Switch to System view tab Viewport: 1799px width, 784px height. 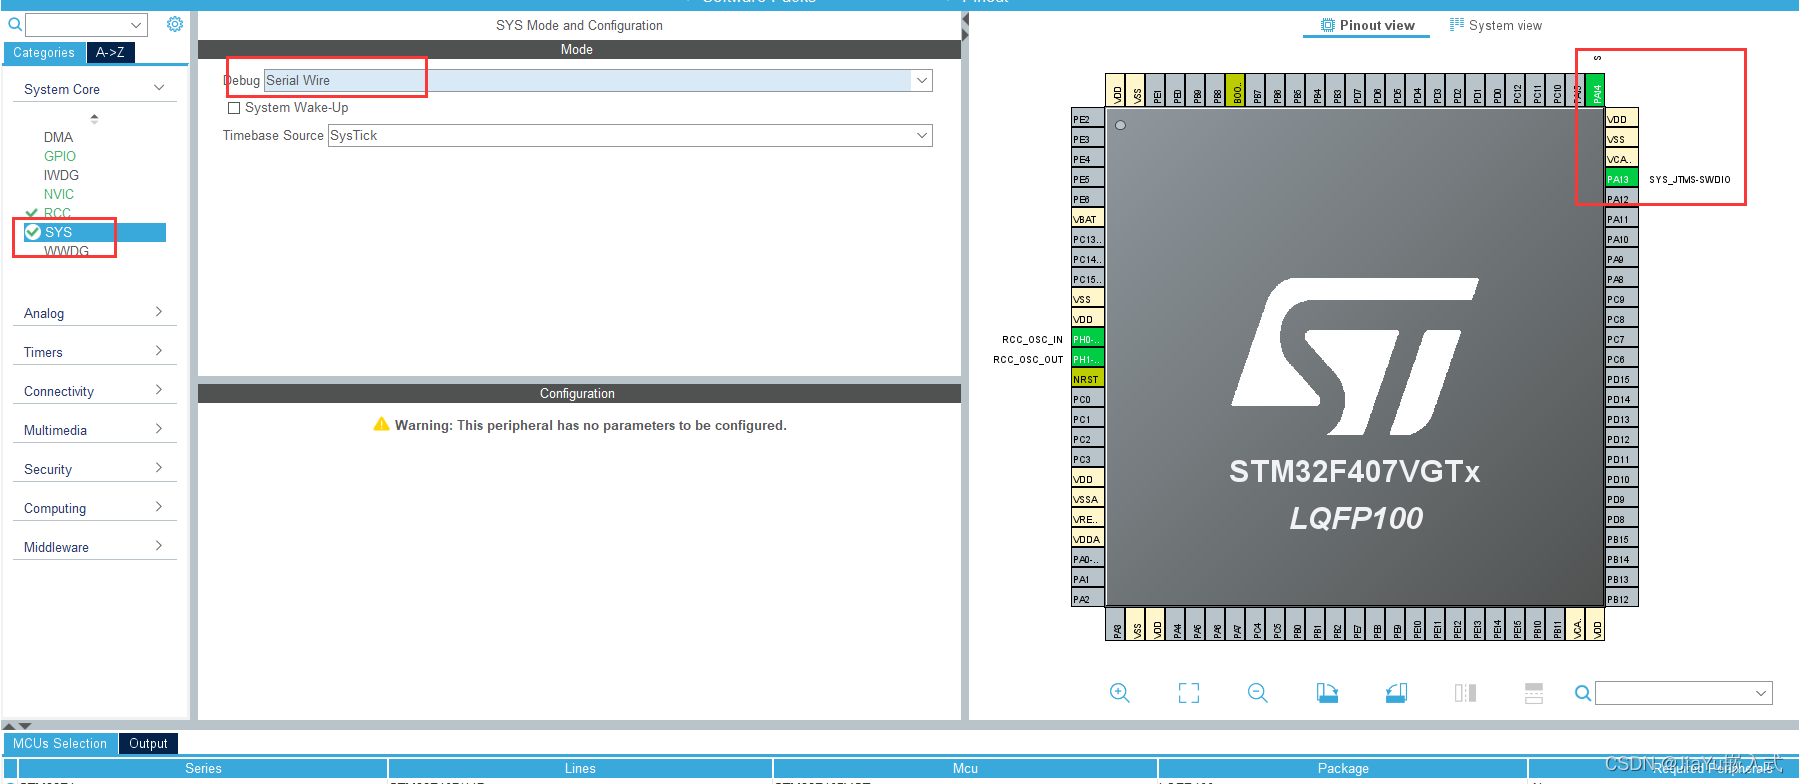point(1496,26)
